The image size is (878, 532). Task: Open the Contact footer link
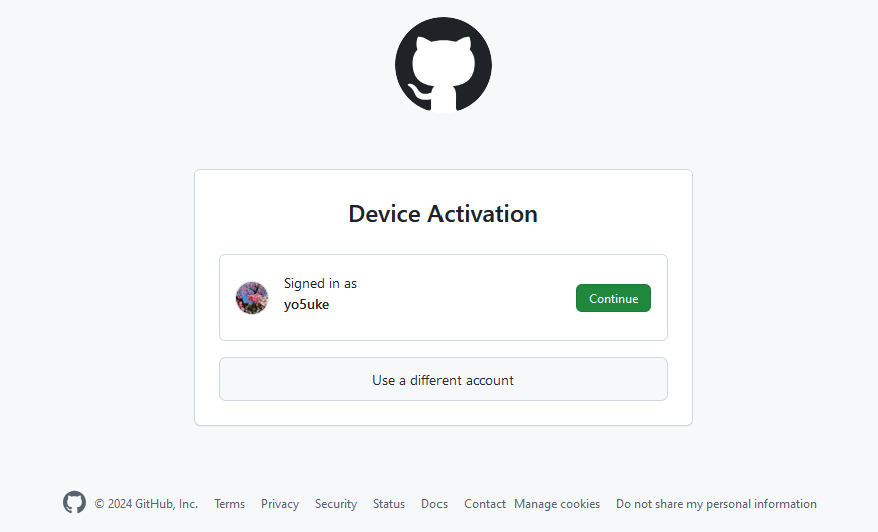[x=485, y=504]
